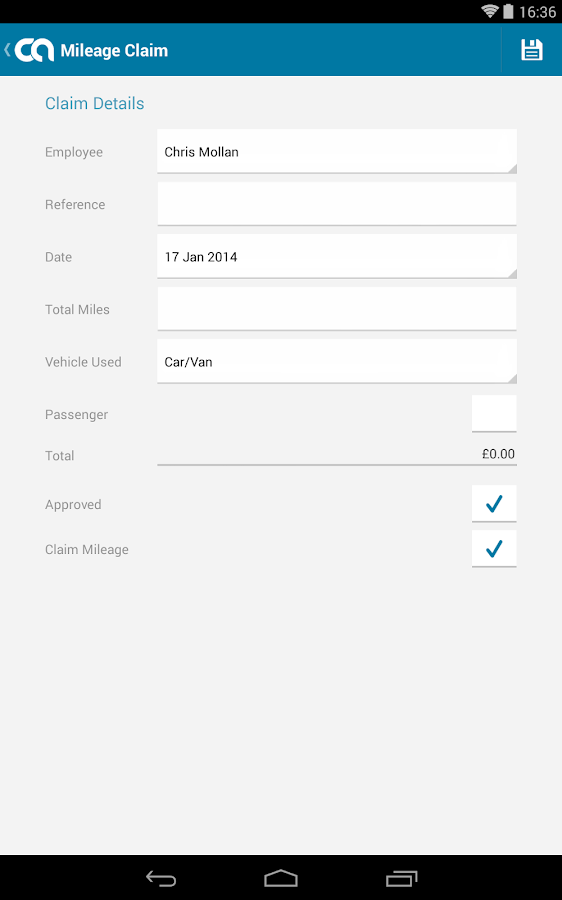Viewport: 562px width, 900px height.
Task: Uncheck the Approved checkbox
Action: click(494, 504)
